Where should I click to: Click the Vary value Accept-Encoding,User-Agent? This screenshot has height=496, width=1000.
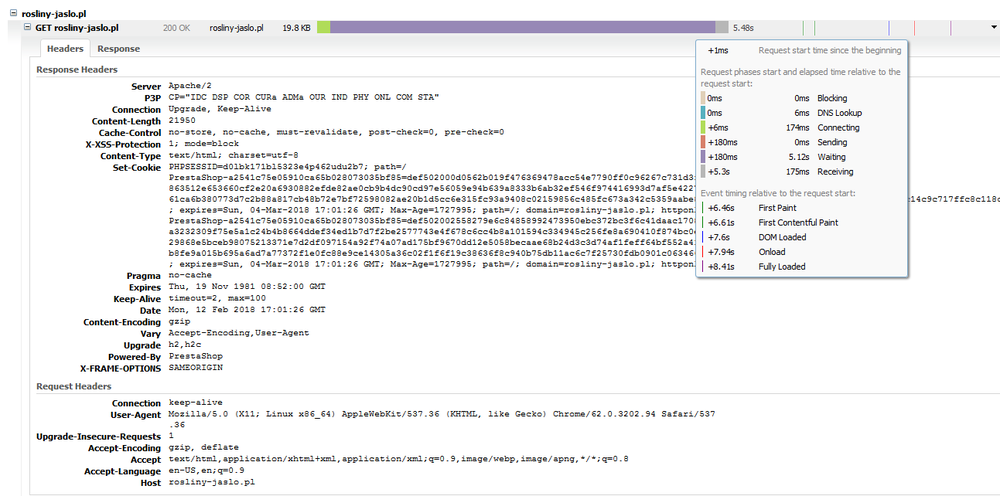pyautogui.click(x=239, y=333)
